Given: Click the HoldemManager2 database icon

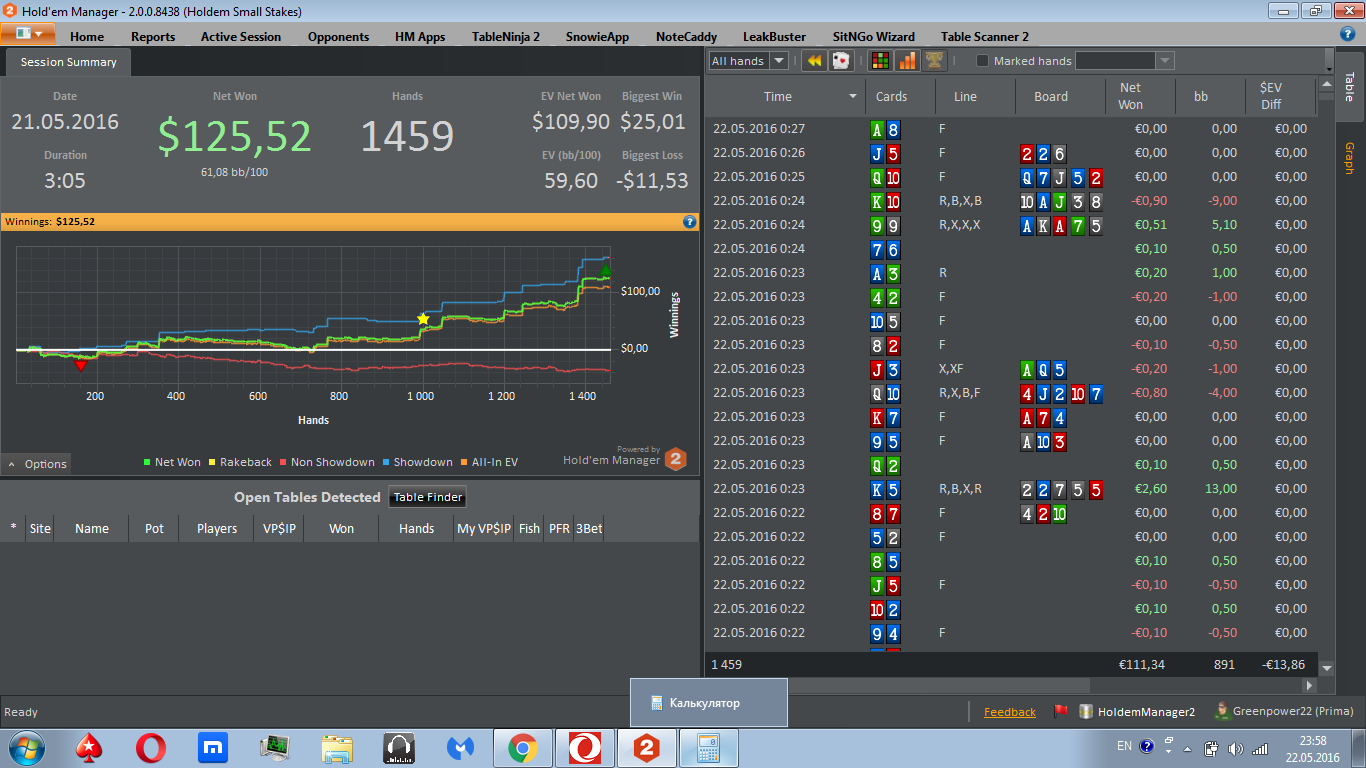Looking at the screenshot, I should (x=1085, y=712).
